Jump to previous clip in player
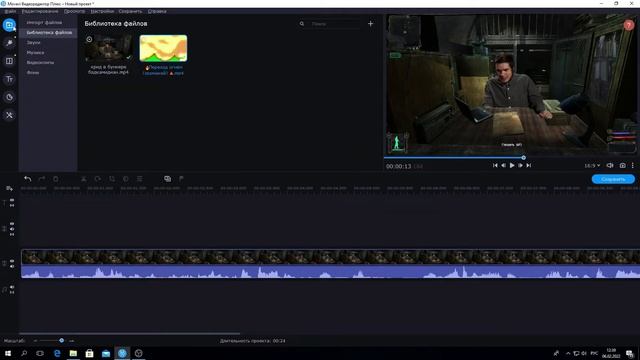Screen dimensions: 640x360 point(495,165)
